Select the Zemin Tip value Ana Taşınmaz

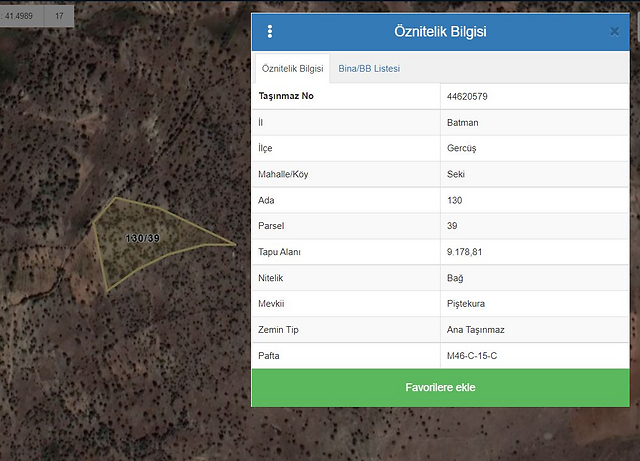[476, 330]
